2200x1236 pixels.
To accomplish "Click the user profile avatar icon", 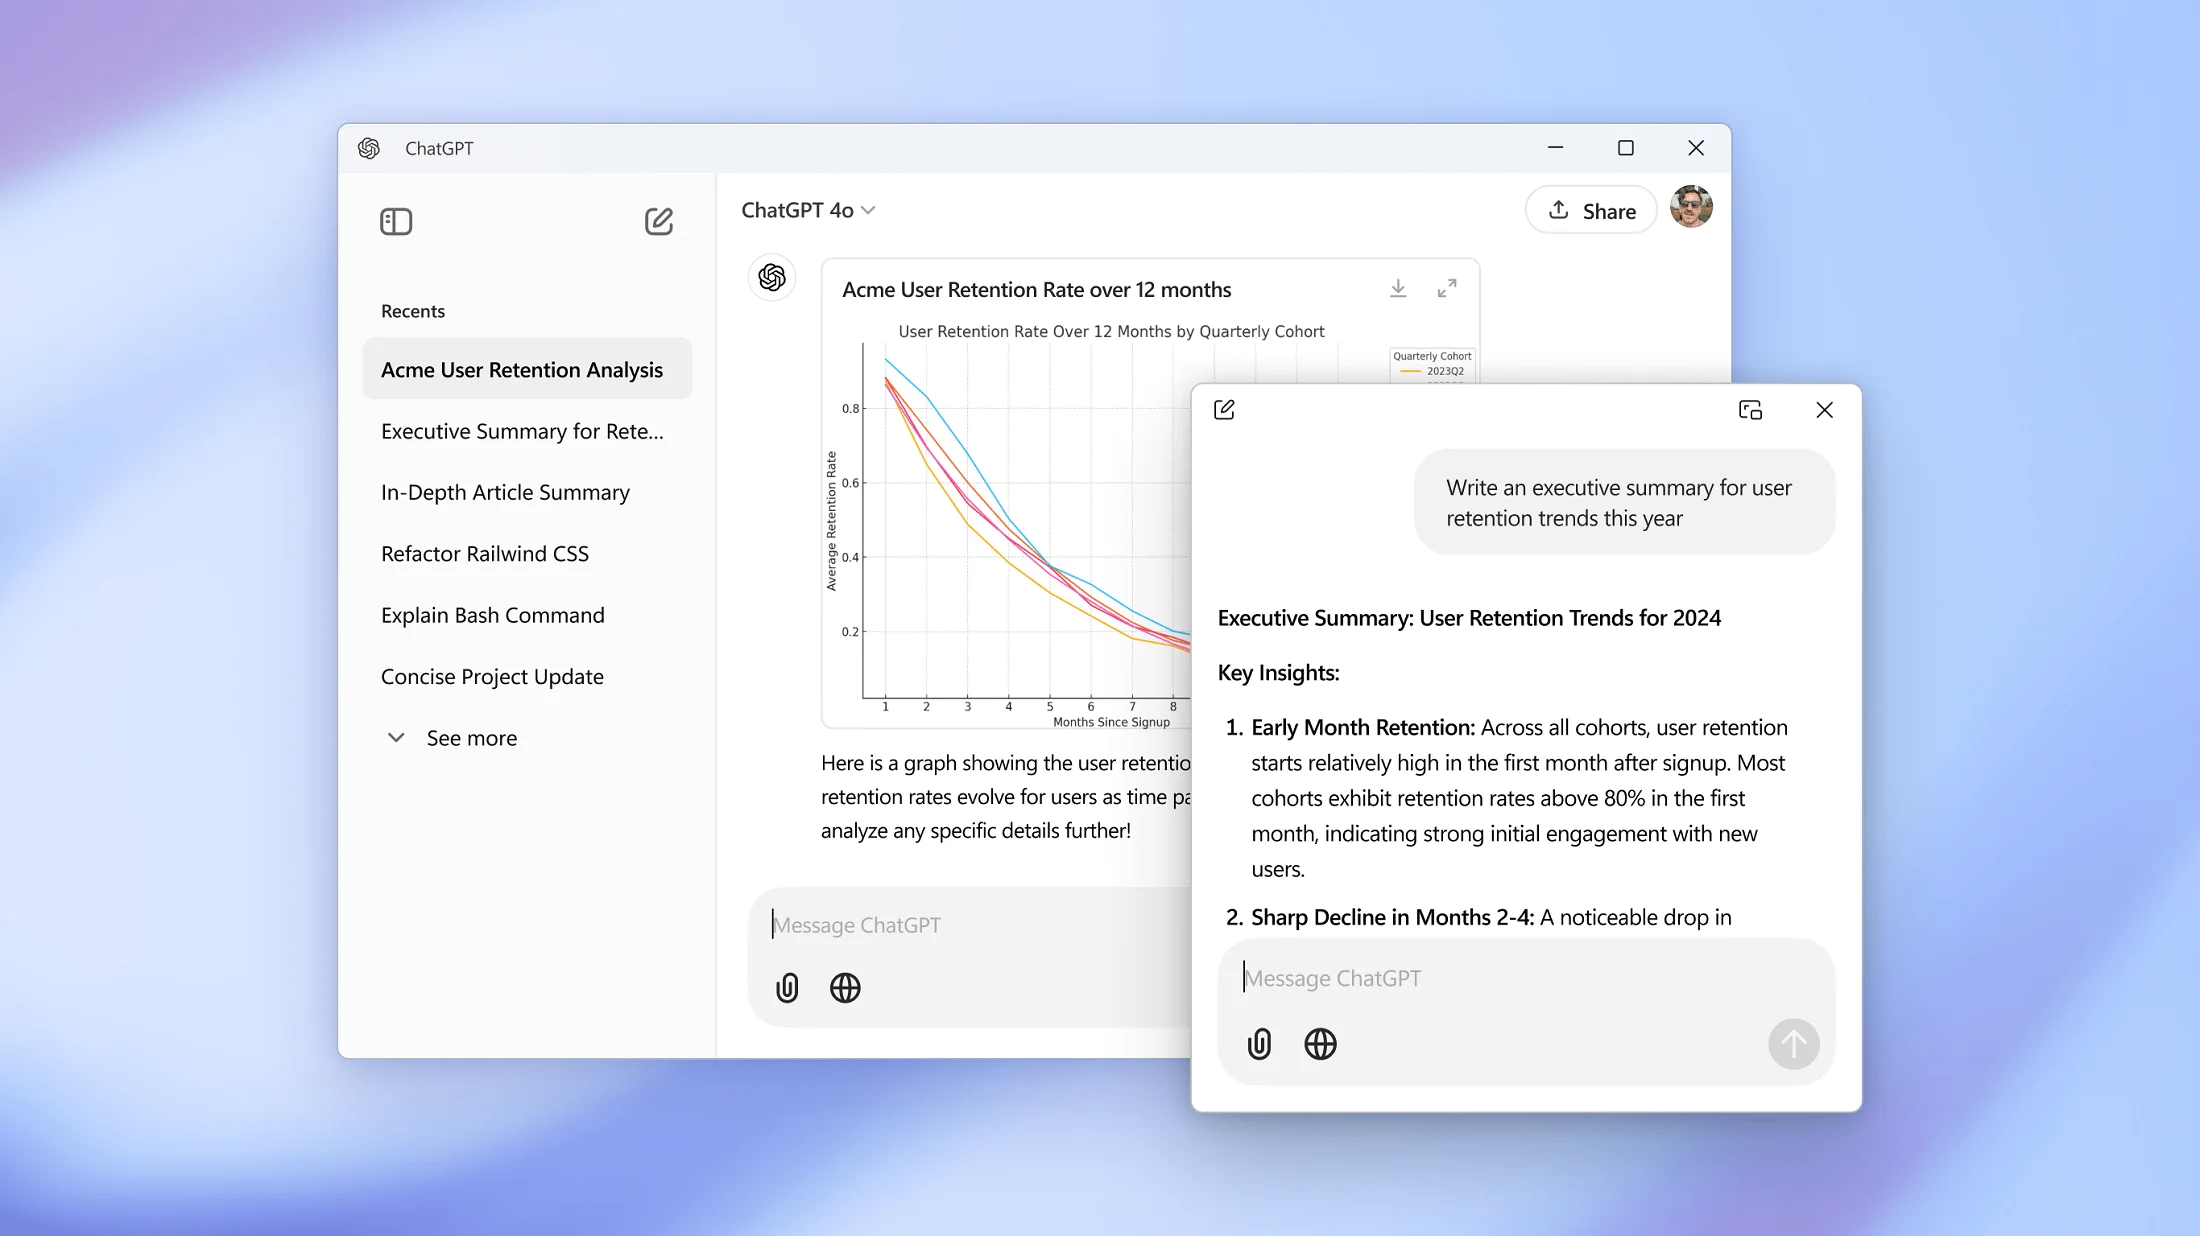I will tap(1691, 210).
